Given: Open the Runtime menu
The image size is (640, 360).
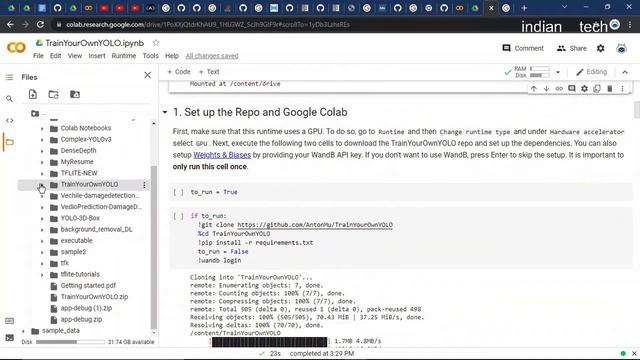Looking at the screenshot, I should pyautogui.click(x=124, y=56).
